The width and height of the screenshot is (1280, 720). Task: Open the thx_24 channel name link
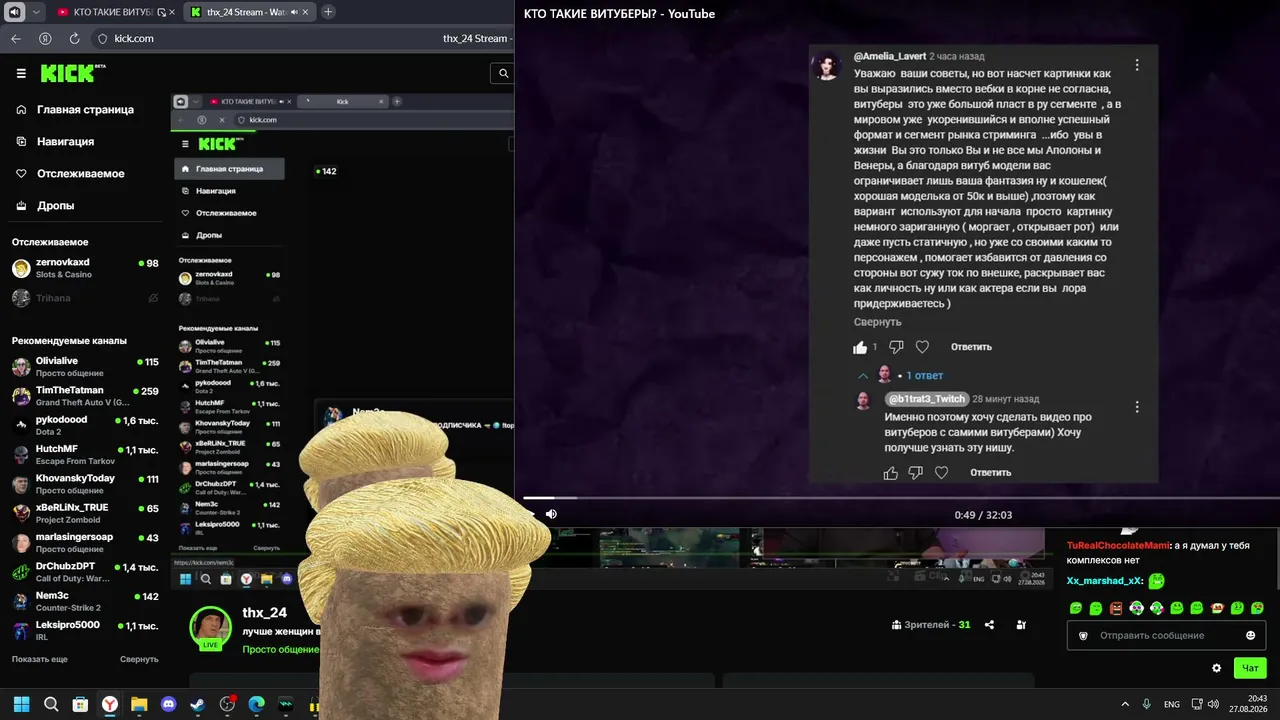tap(265, 613)
